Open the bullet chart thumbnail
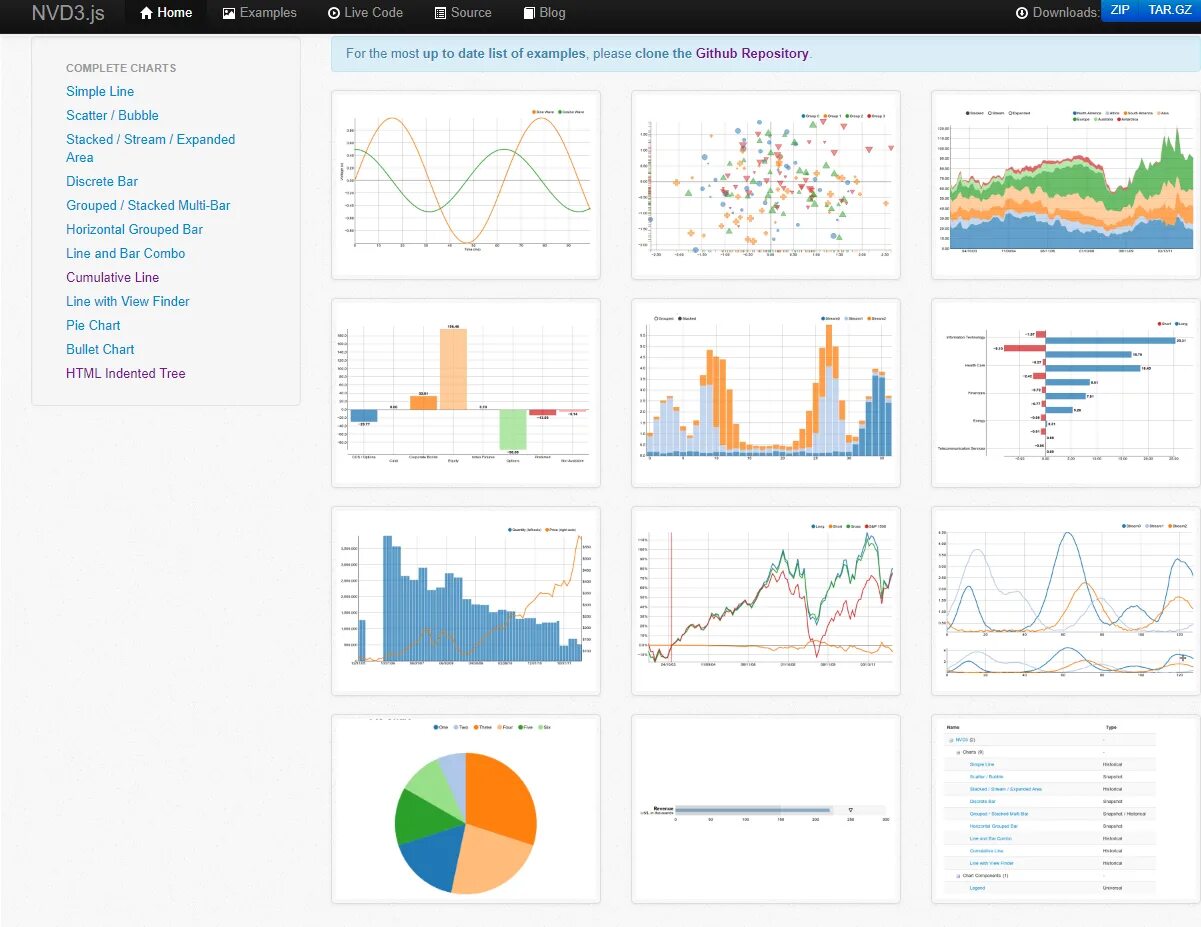Viewport: 1201px width, 927px height. tap(766, 809)
